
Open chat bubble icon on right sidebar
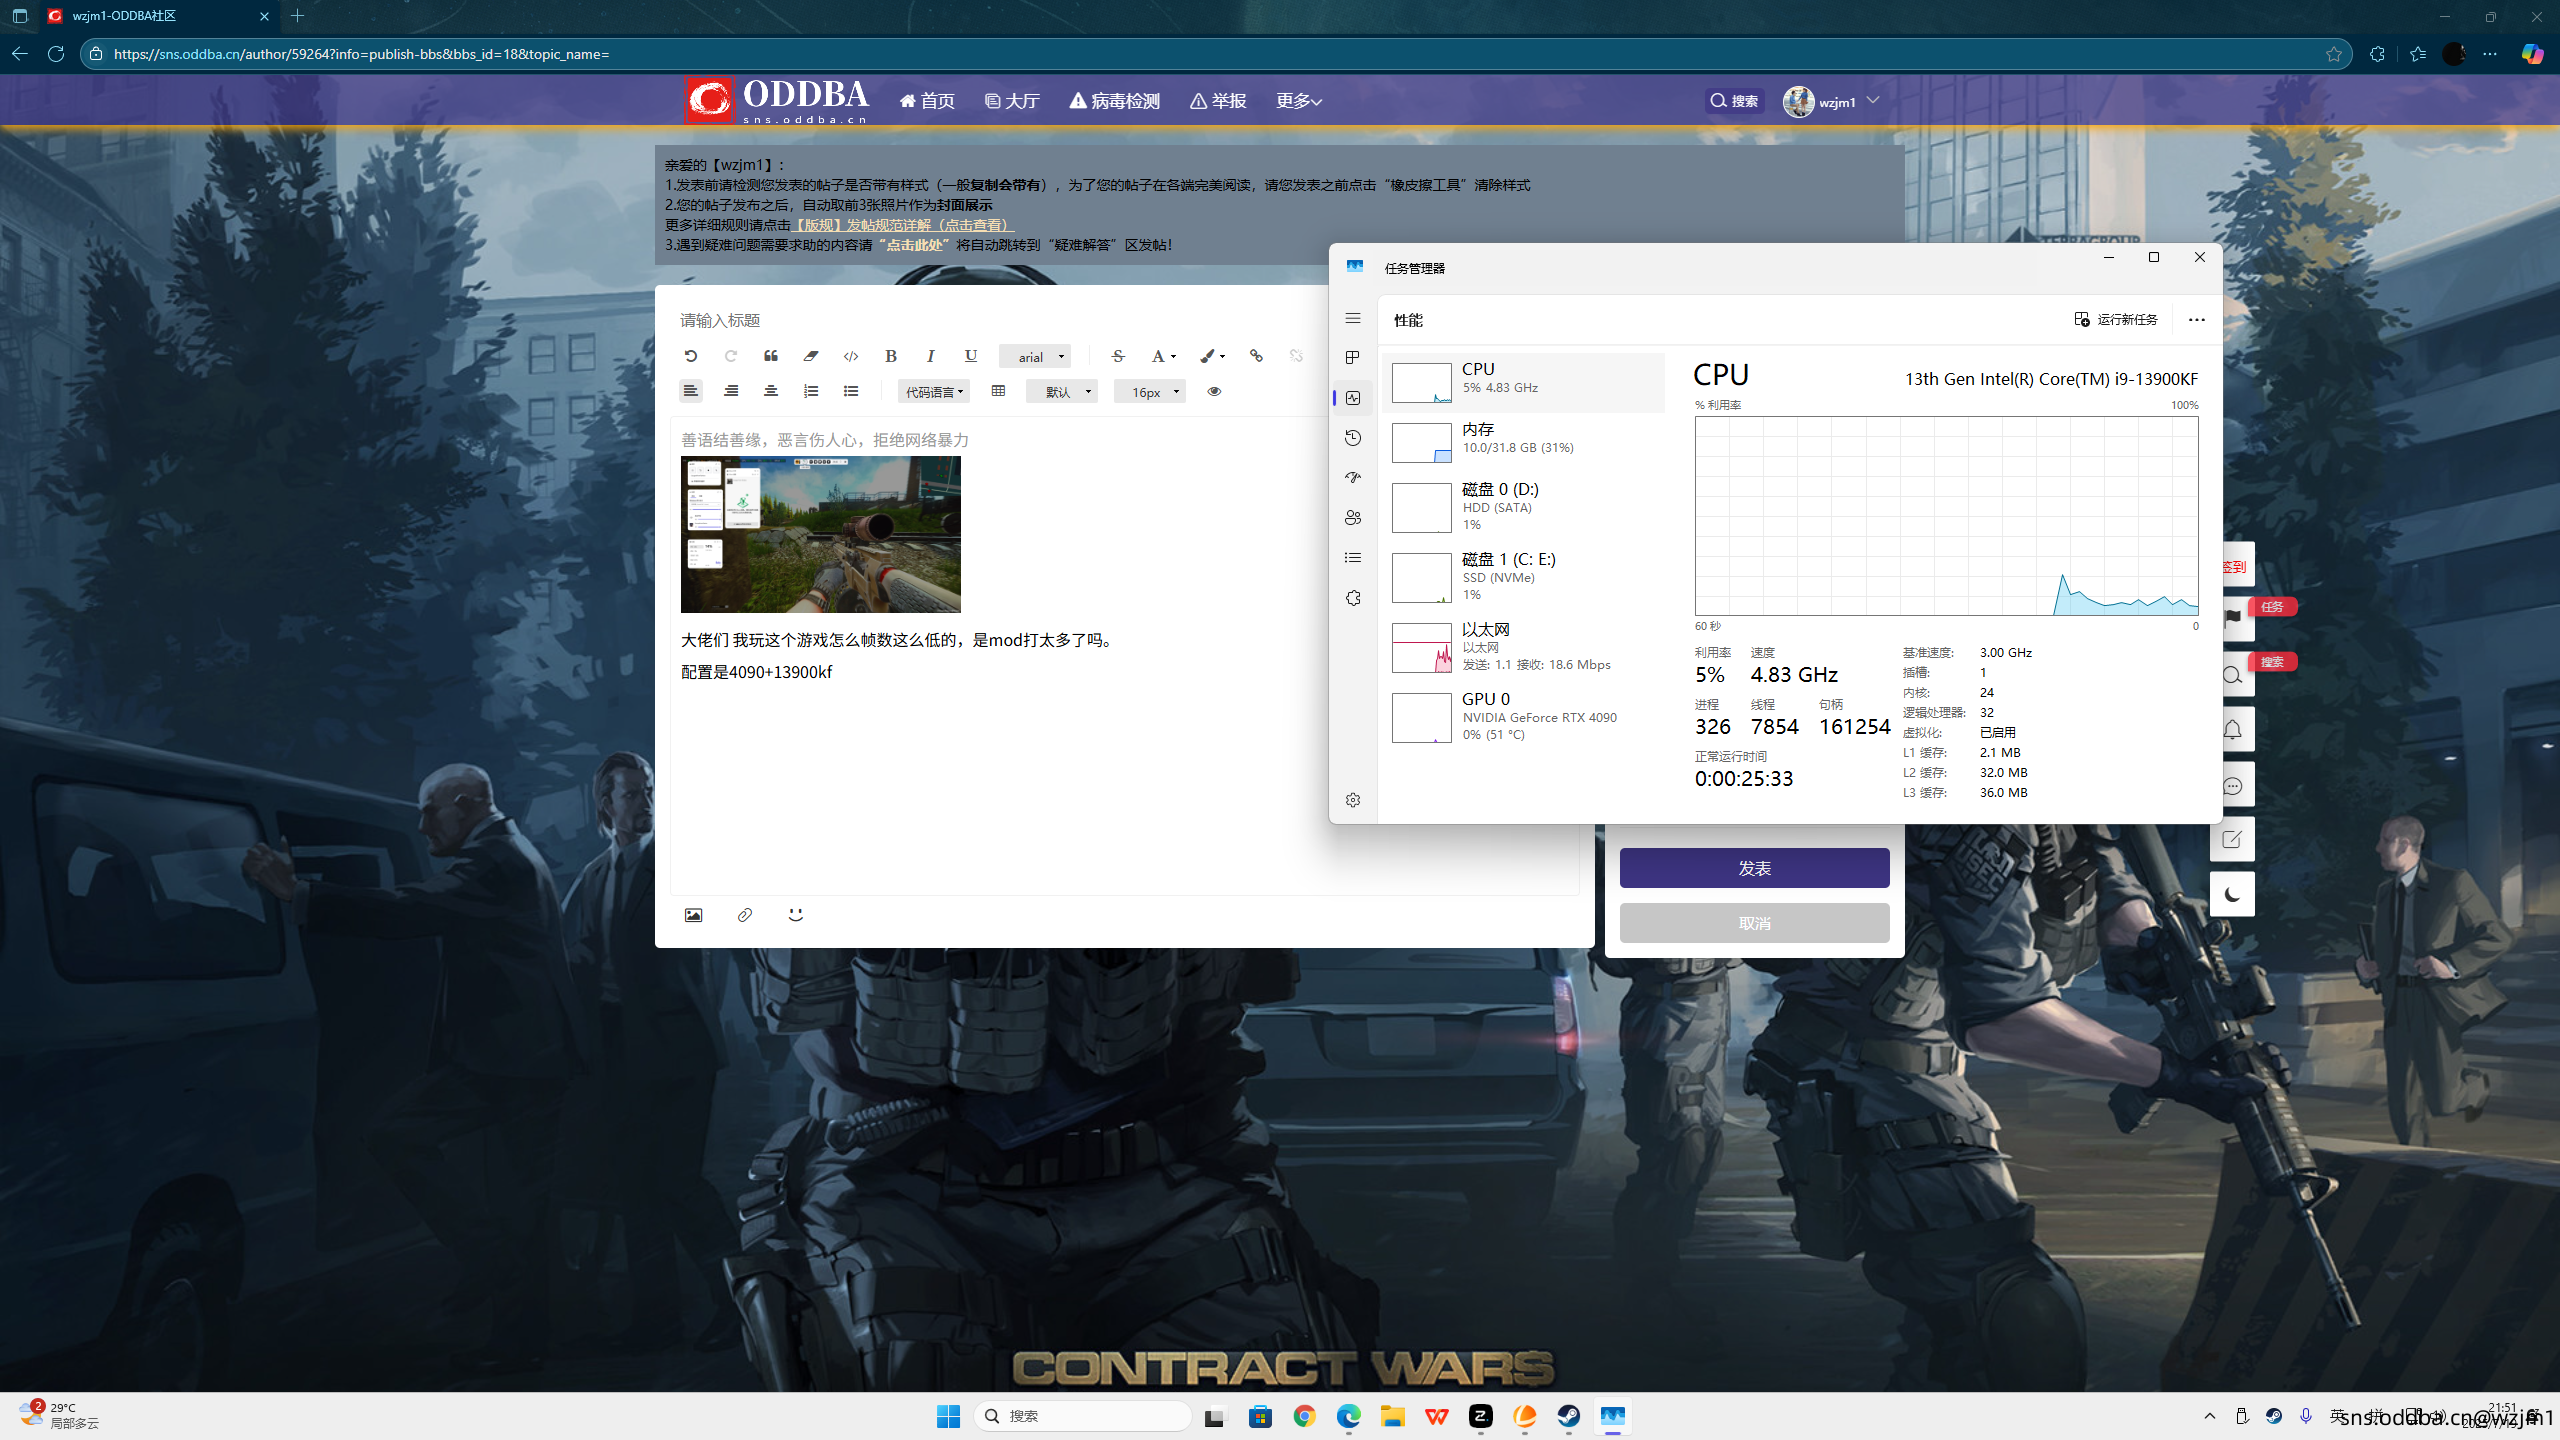click(x=2232, y=786)
